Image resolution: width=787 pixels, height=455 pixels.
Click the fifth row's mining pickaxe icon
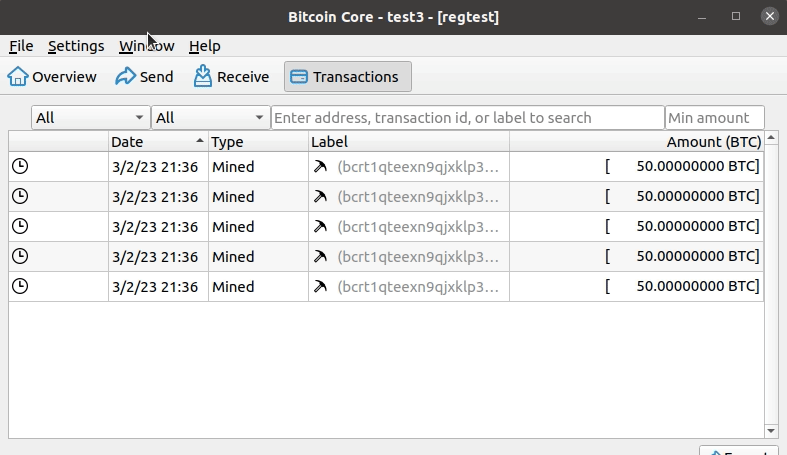(x=320, y=286)
